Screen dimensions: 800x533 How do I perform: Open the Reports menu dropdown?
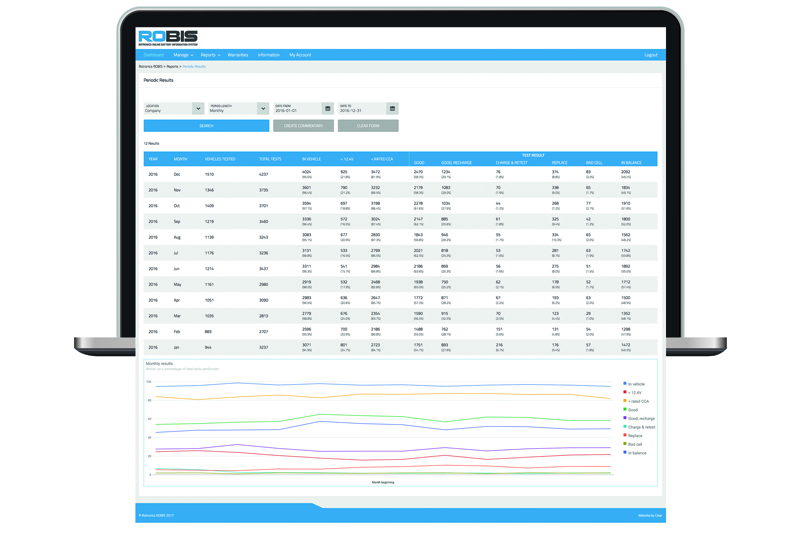pyautogui.click(x=210, y=55)
